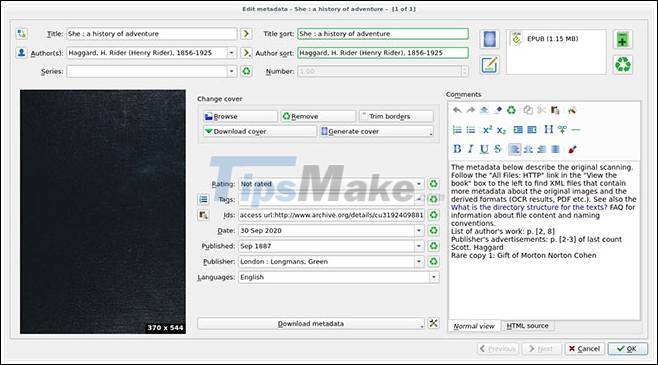Image resolution: width=658 pixels, height=365 pixels.
Task: Select the align left option in Comments
Action: coord(514,149)
